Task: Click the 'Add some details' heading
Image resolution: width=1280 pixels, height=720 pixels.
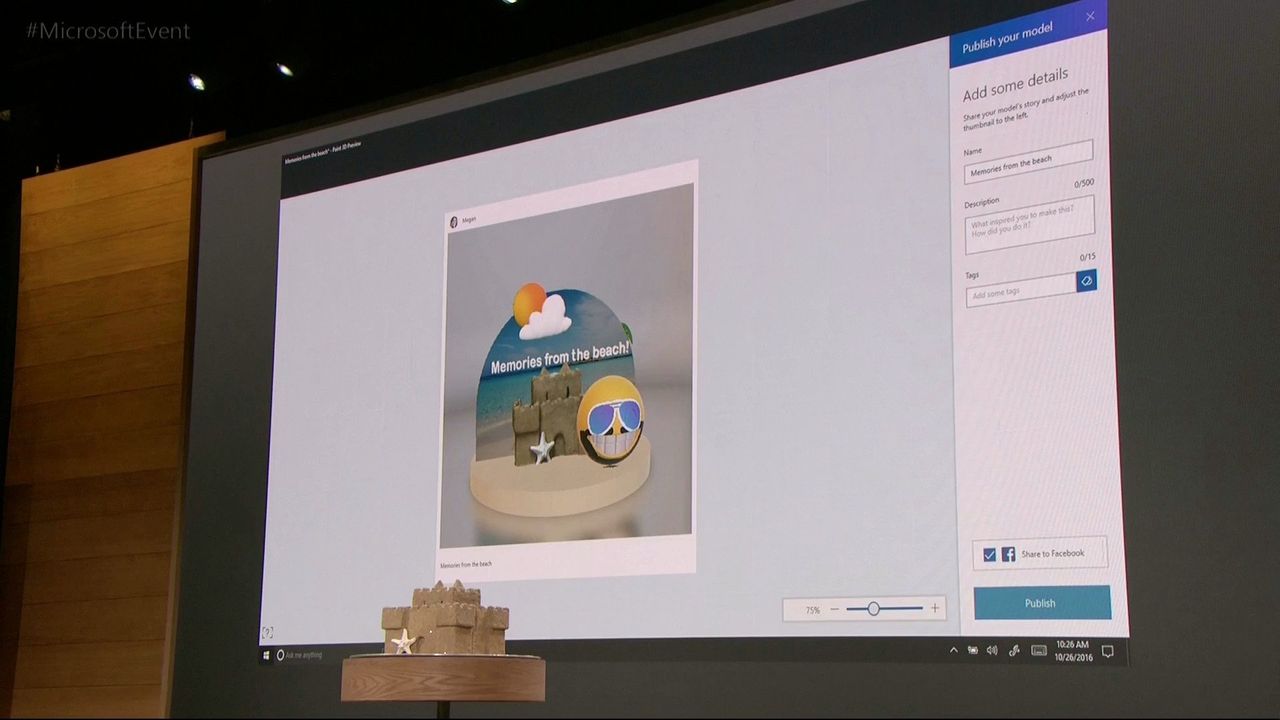Action: (x=1015, y=85)
